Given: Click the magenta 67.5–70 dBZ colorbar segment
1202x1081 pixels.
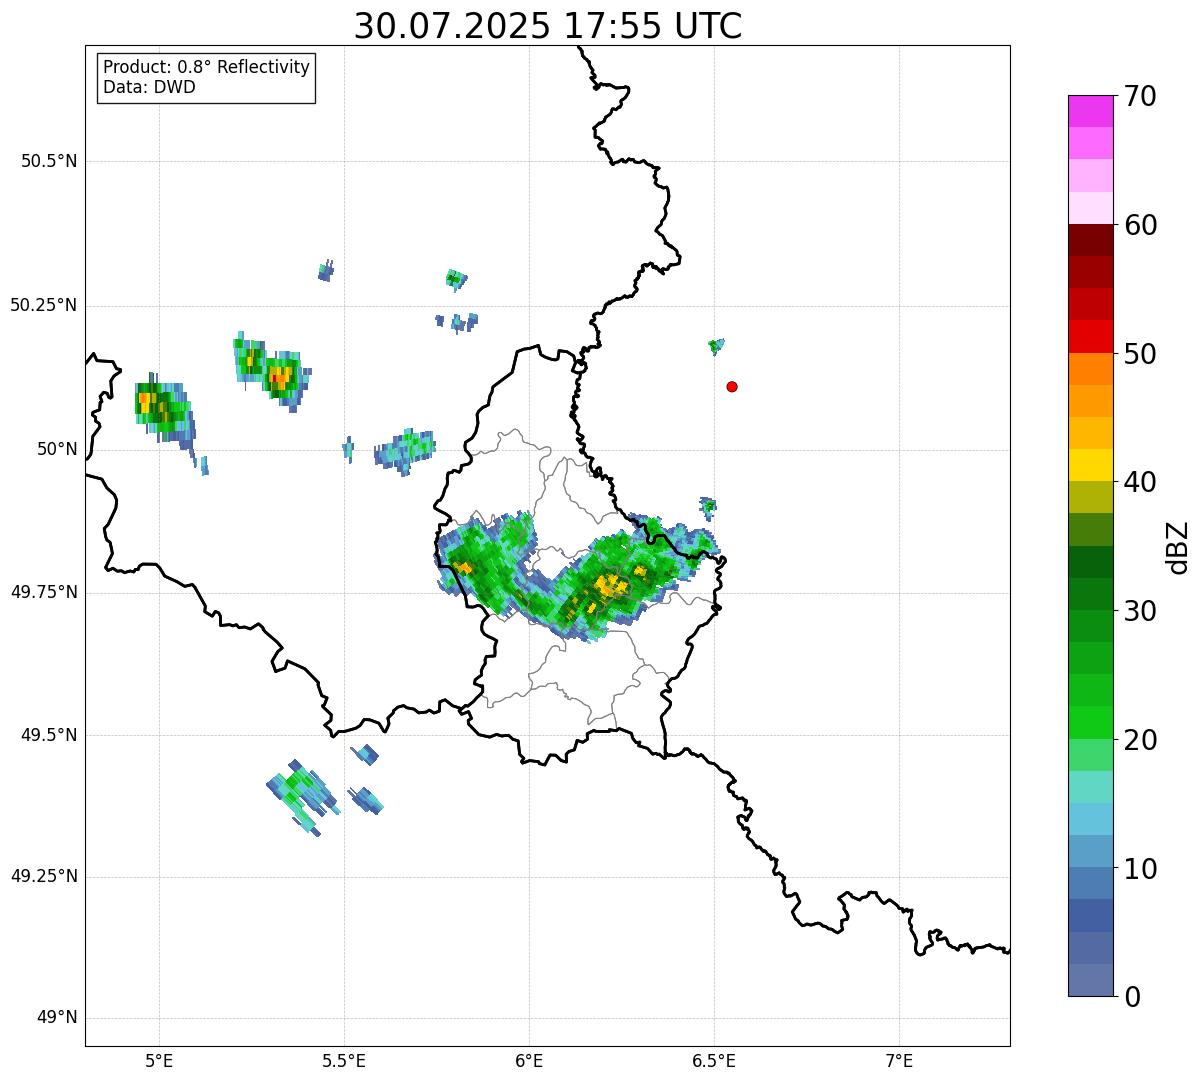Looking at the screenshot, I should pos(1090,111).
